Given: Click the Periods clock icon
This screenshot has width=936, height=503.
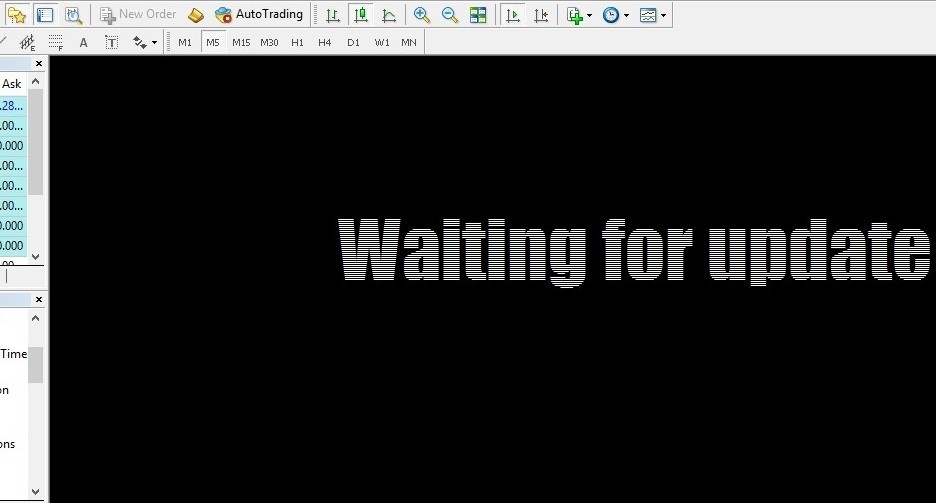Looking at the screenshot, I should (x=611, y=15).
